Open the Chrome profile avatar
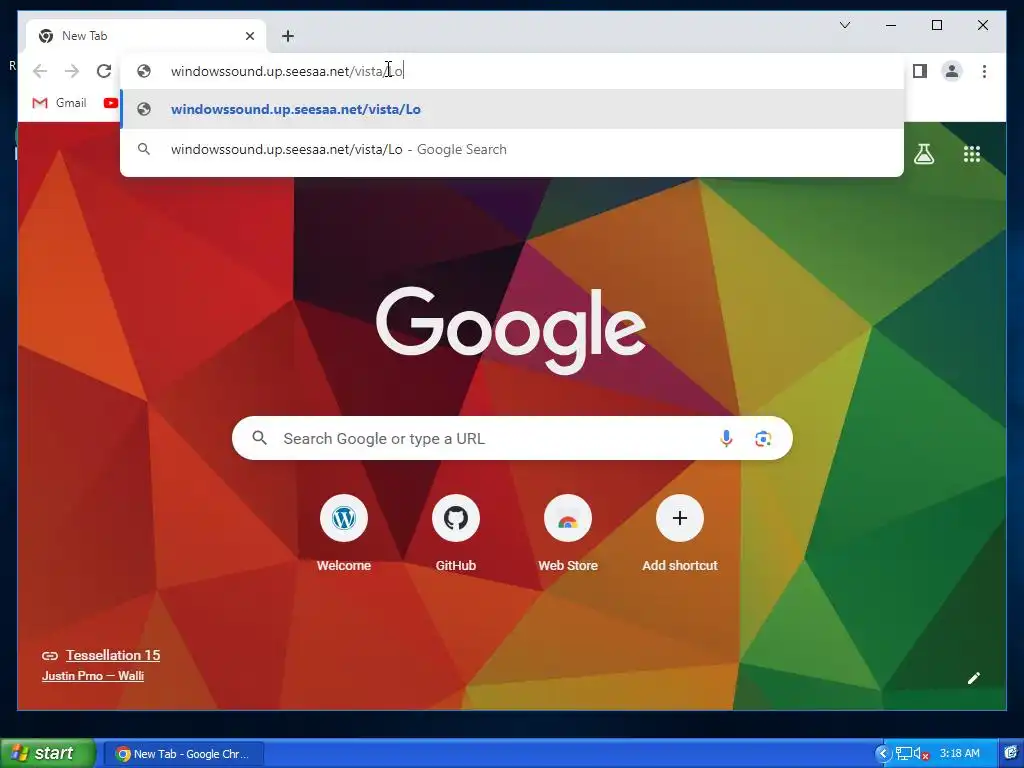This screenshot has width=1024, height=768. 952,71
